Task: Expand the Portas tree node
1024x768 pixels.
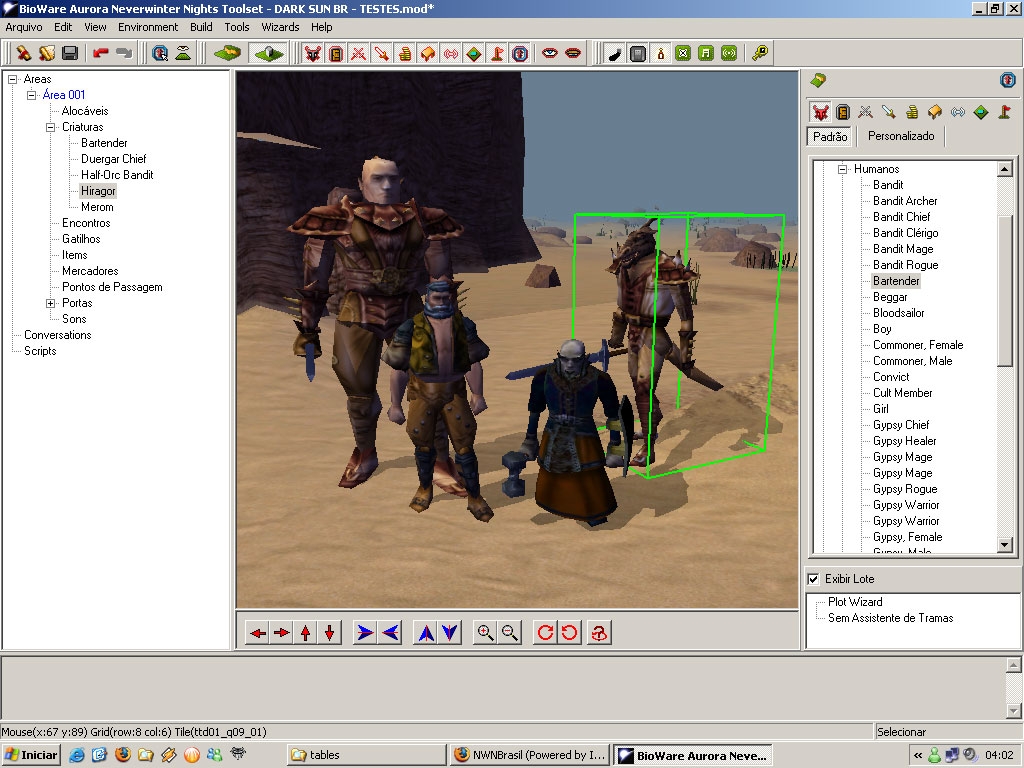Action: click(51, 303)
